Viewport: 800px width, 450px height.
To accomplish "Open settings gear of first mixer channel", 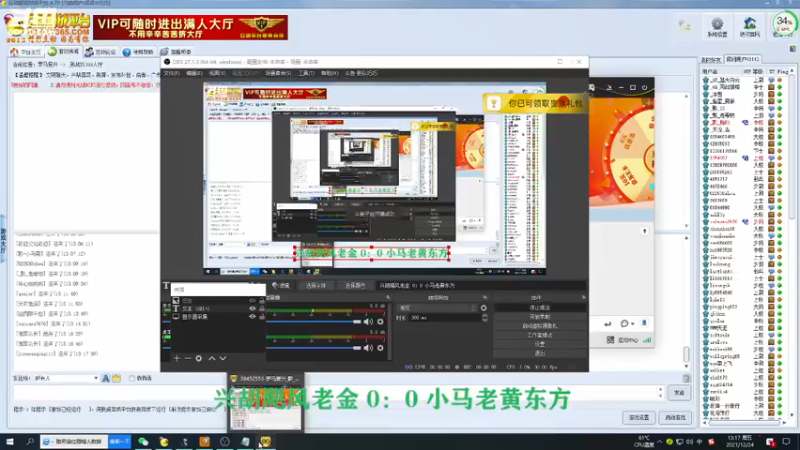I will click(x=380, y=322).
